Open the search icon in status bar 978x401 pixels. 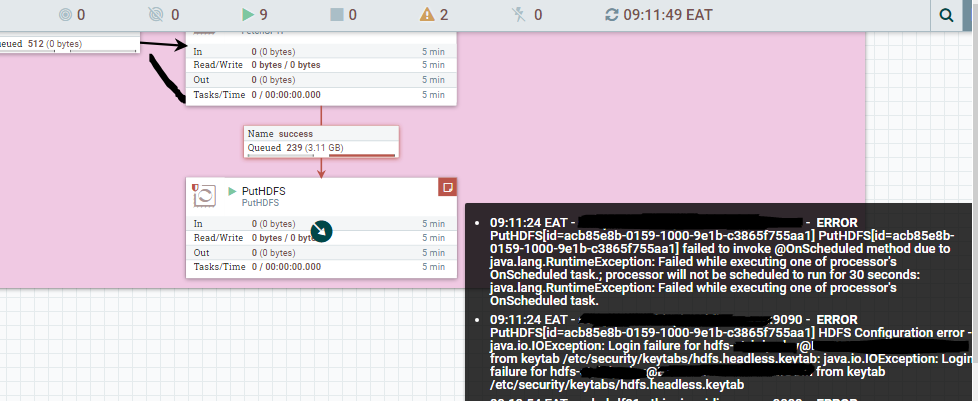click(x=946, y=15)
